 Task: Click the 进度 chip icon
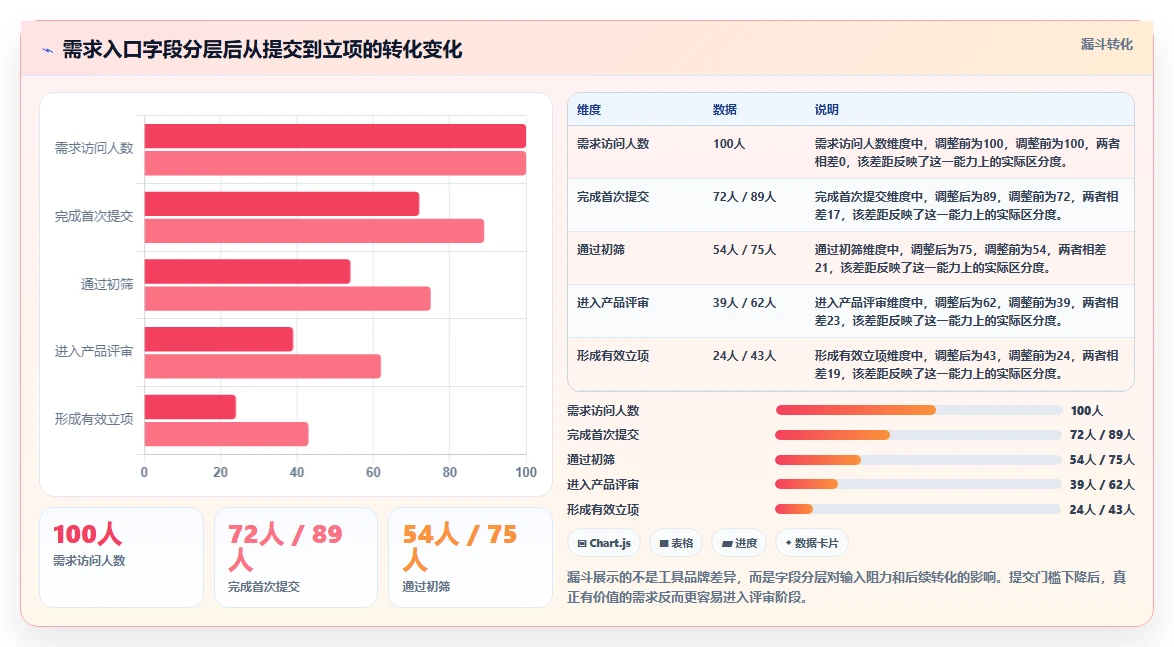726,544
